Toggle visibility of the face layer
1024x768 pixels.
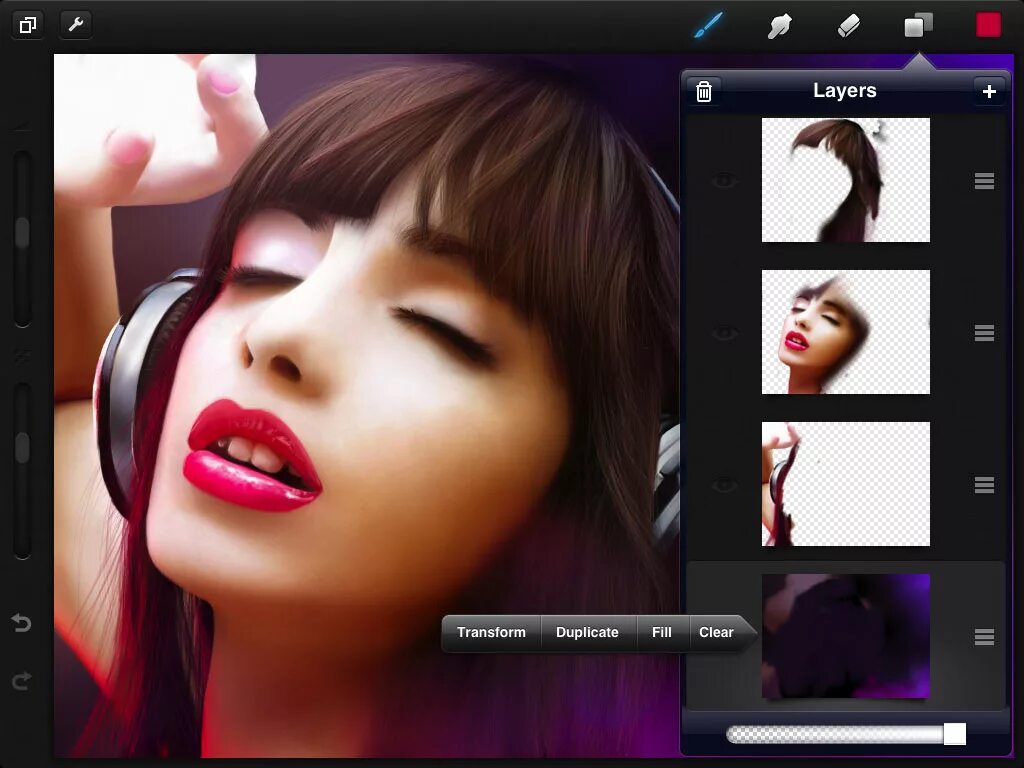point(724,333)
